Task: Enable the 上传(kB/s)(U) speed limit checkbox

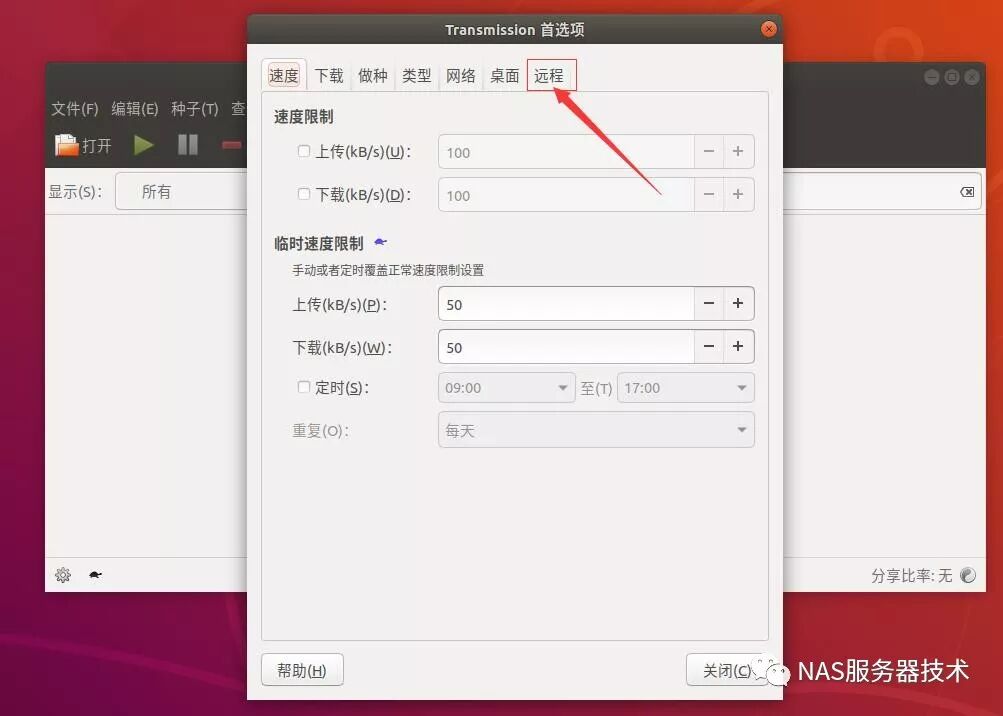Action: pyautogui.click(x=302, y=151)
